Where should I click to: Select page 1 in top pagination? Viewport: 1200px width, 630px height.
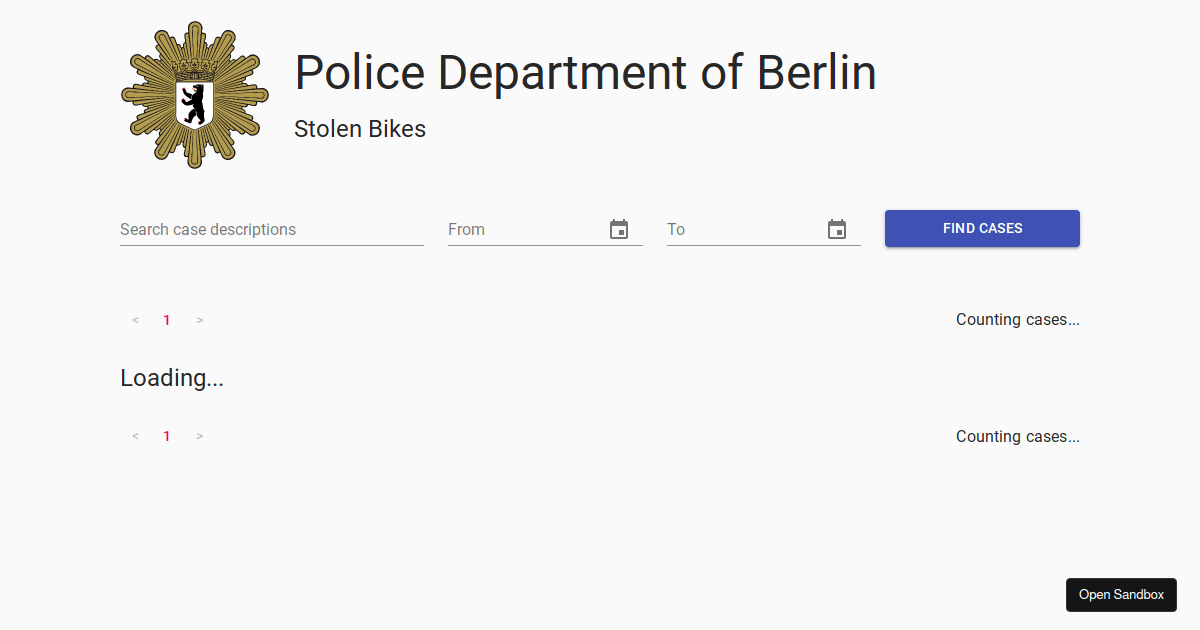click(167, 321)
